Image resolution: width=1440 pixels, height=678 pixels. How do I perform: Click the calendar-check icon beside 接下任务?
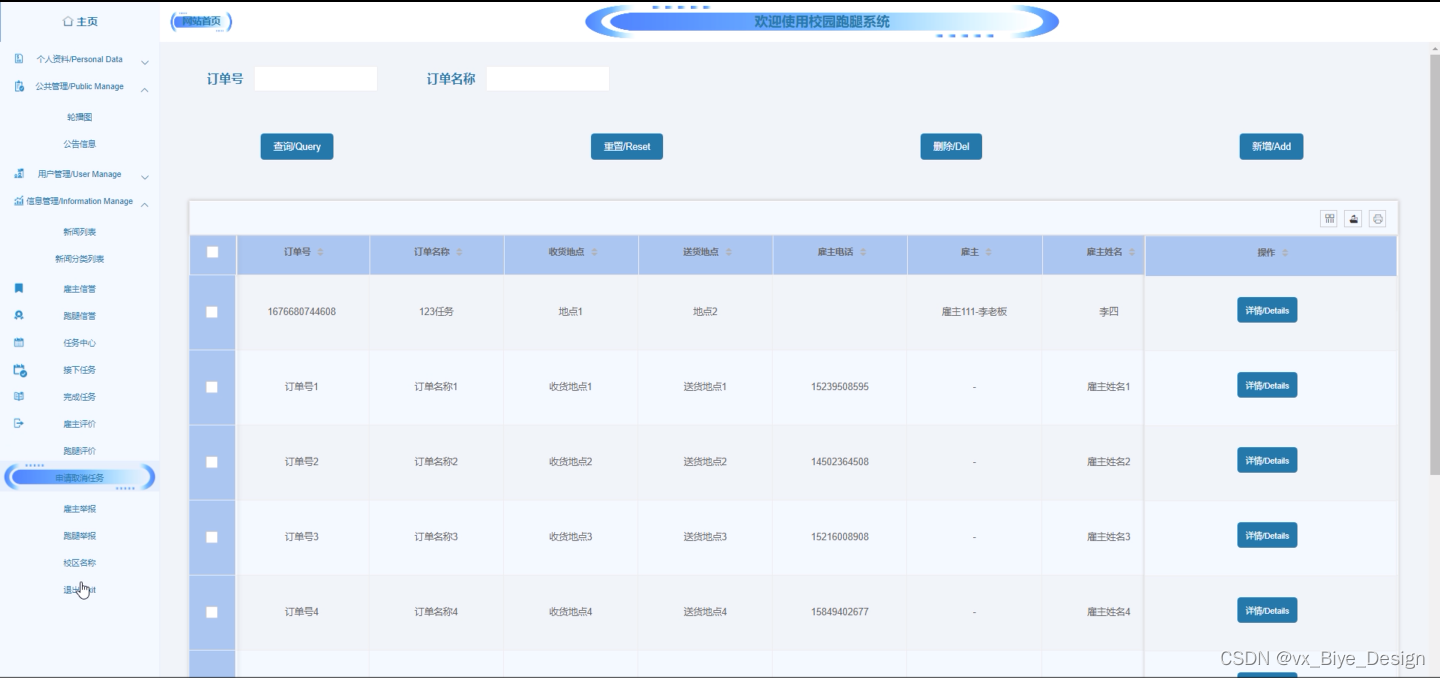20,370
